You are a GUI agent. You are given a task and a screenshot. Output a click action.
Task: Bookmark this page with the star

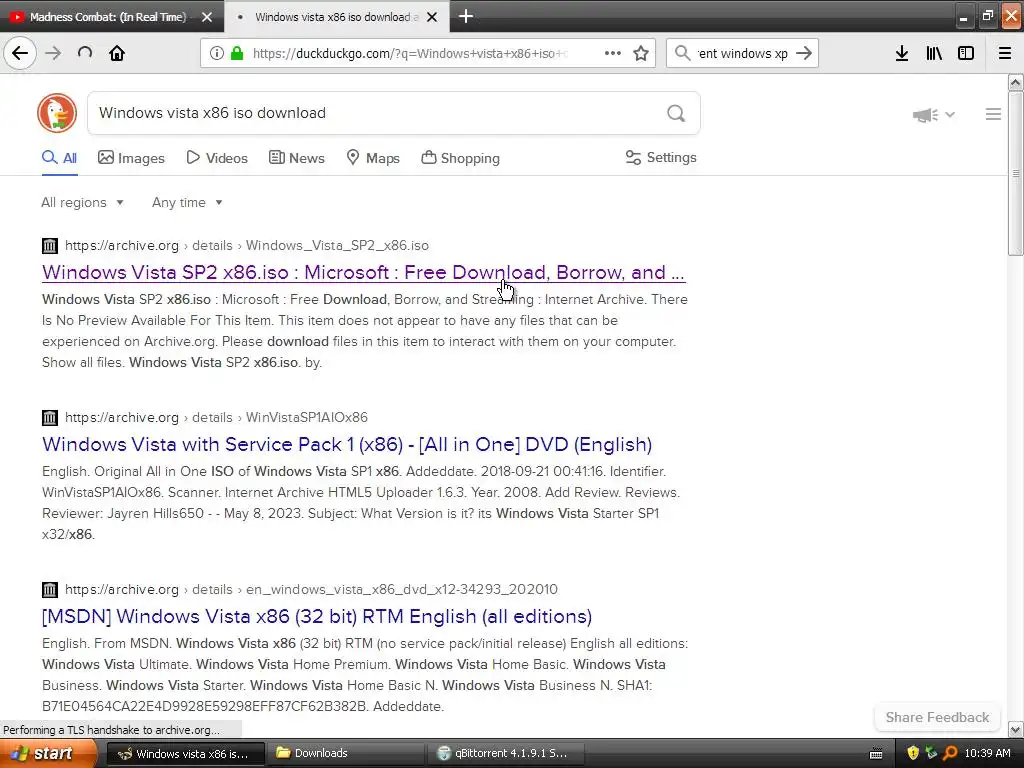(641, 53)
